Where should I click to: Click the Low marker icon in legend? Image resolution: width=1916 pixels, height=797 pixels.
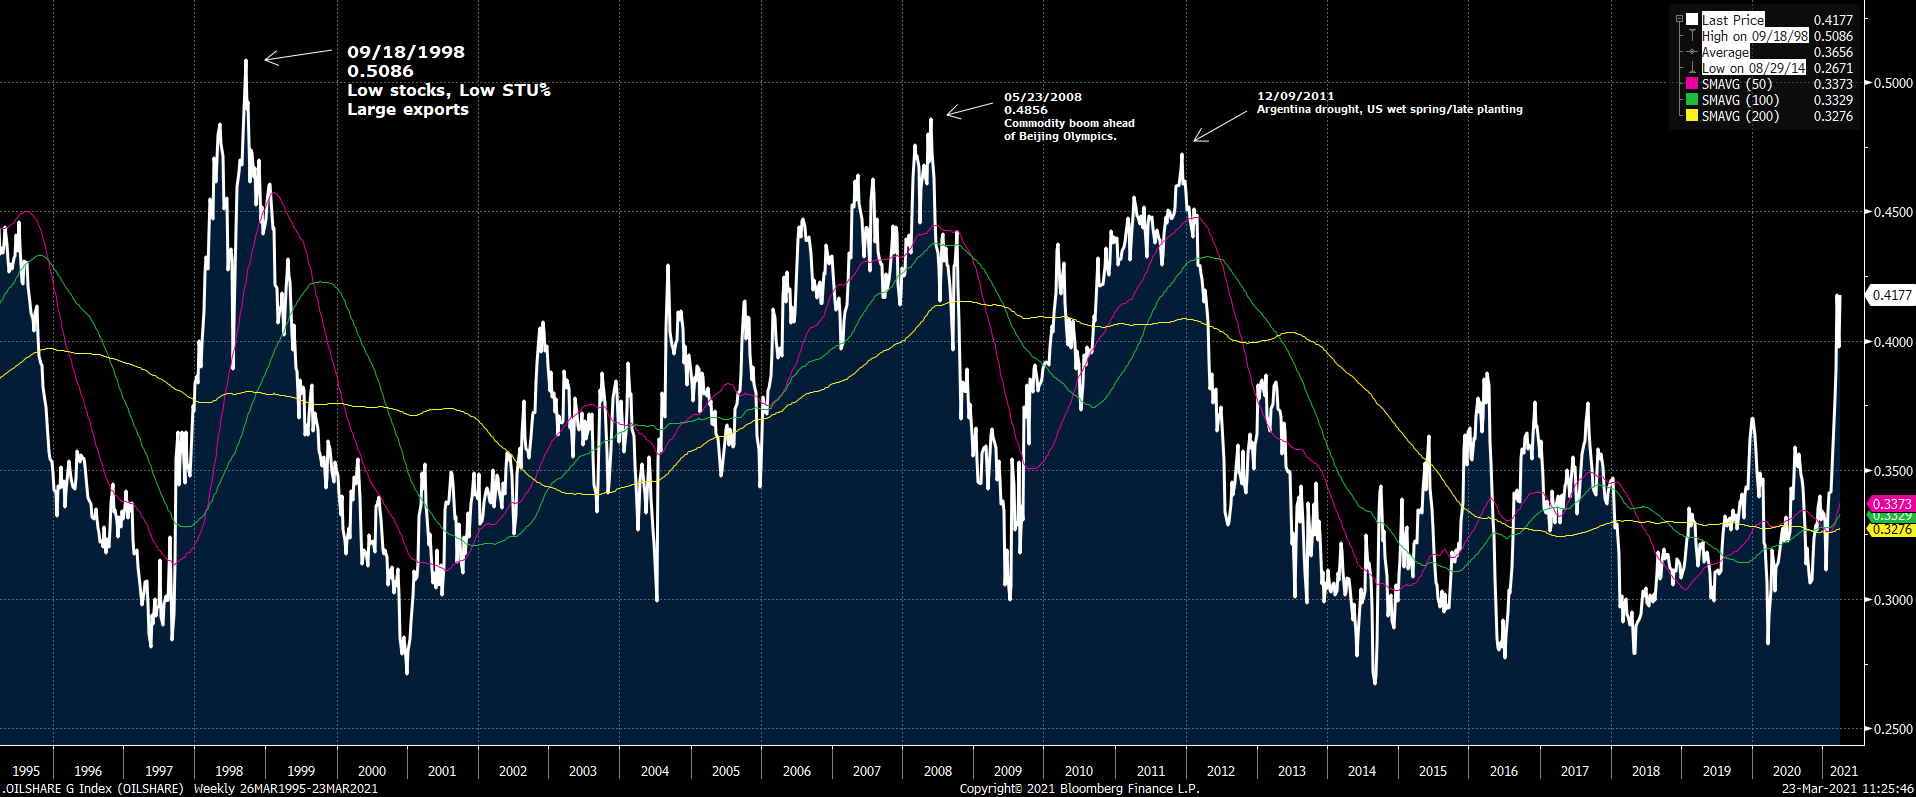(x=1692, y=68)
